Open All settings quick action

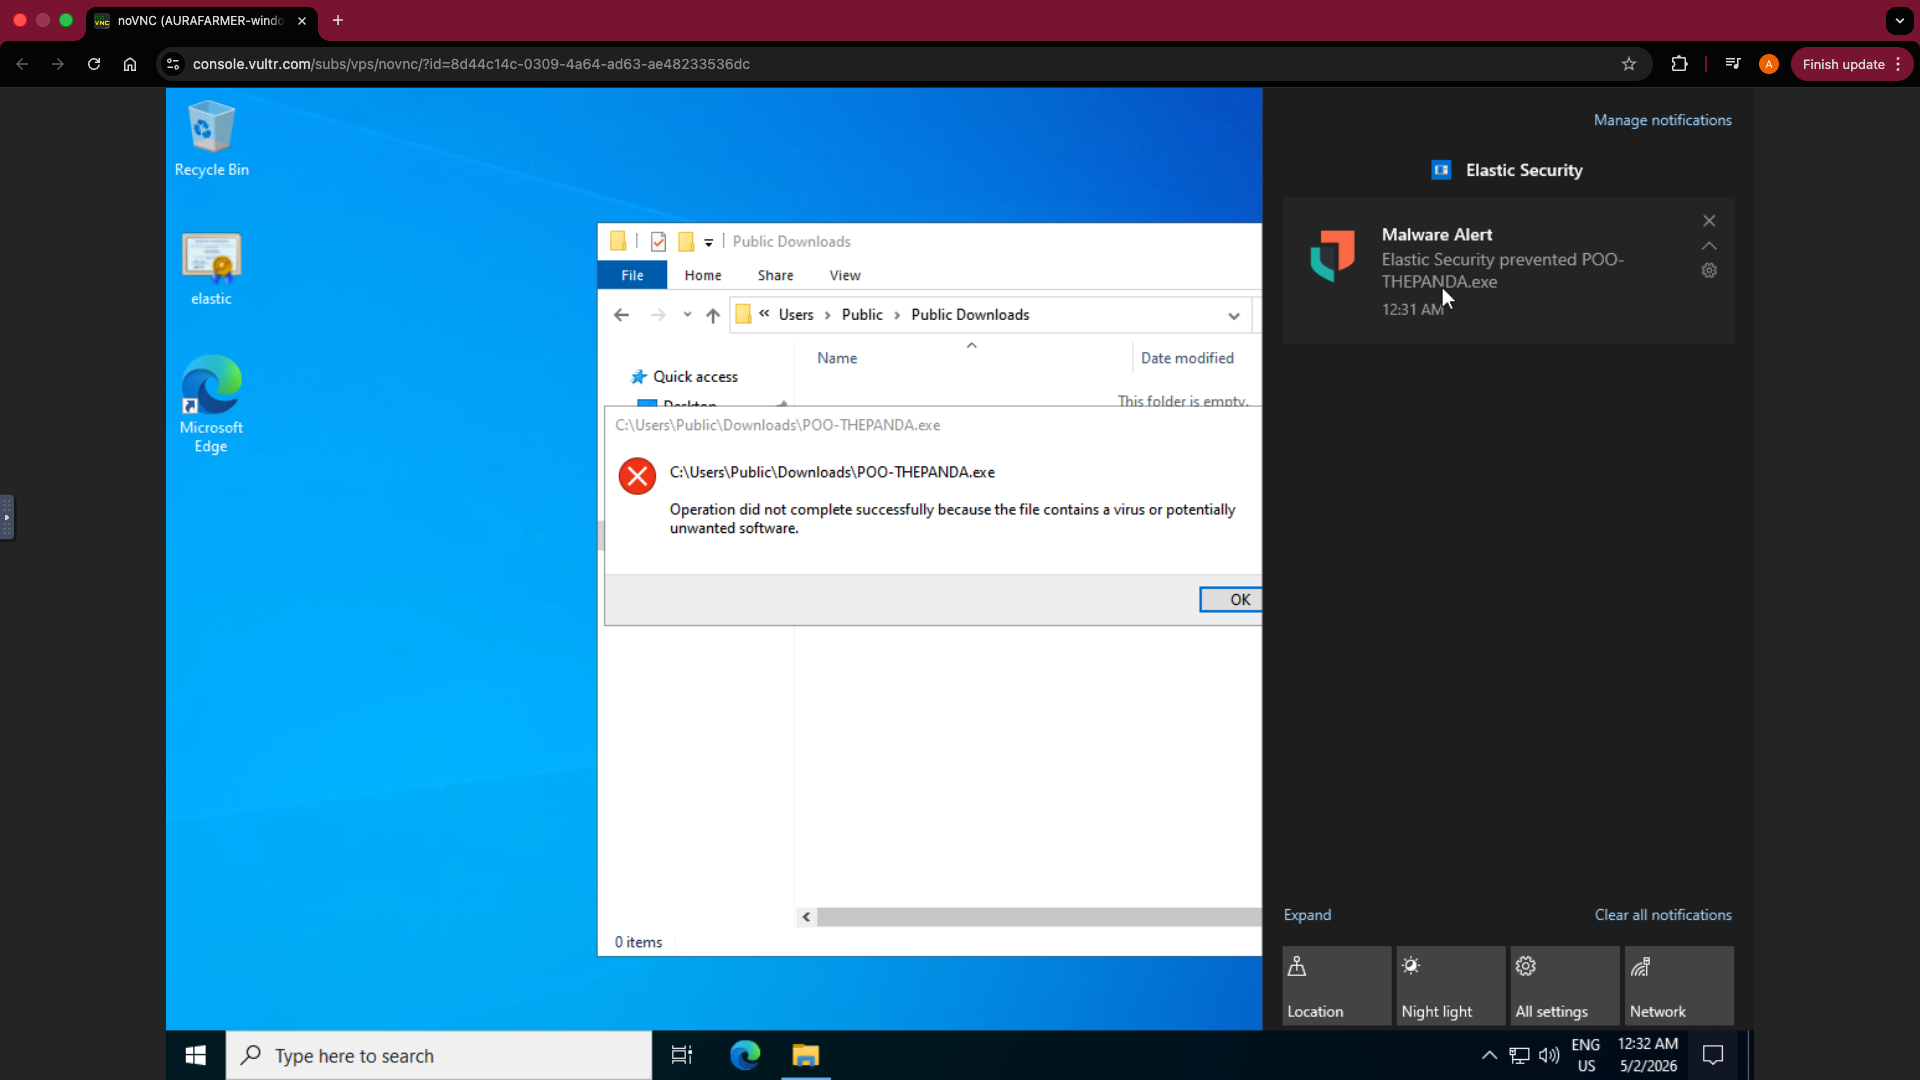click(x=1565, y=986)
